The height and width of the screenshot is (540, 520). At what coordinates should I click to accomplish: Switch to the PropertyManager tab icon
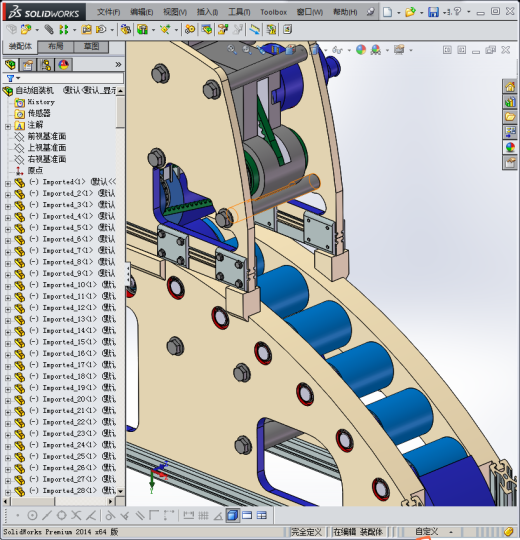coord(28,65)
